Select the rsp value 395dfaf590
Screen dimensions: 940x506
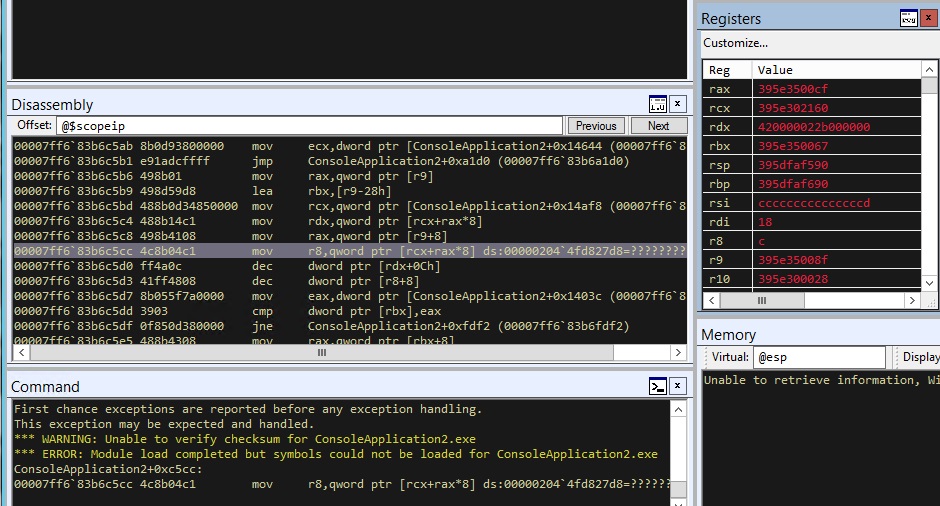click(793, 165)
